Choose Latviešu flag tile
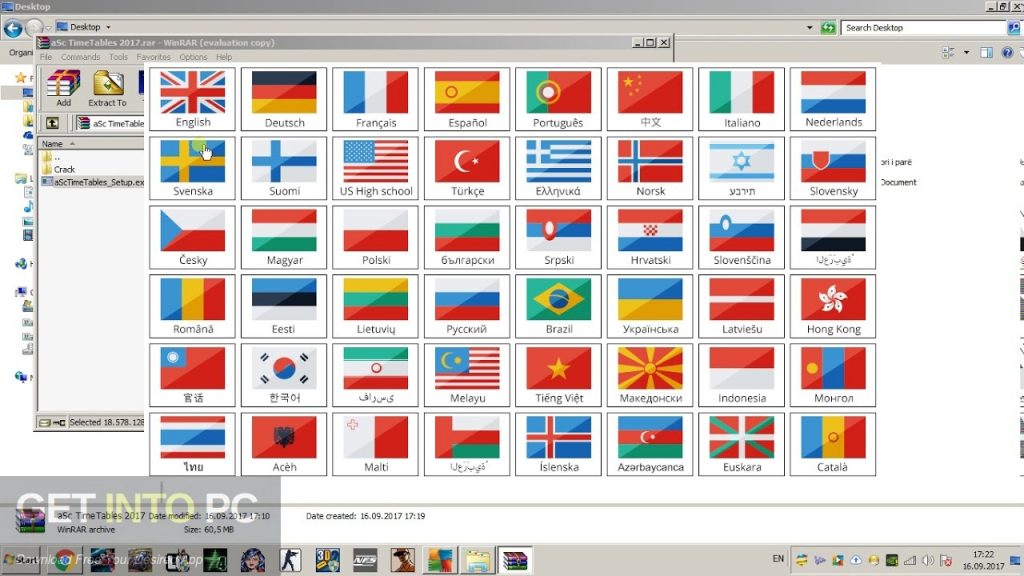 click(x=741, y=306)
